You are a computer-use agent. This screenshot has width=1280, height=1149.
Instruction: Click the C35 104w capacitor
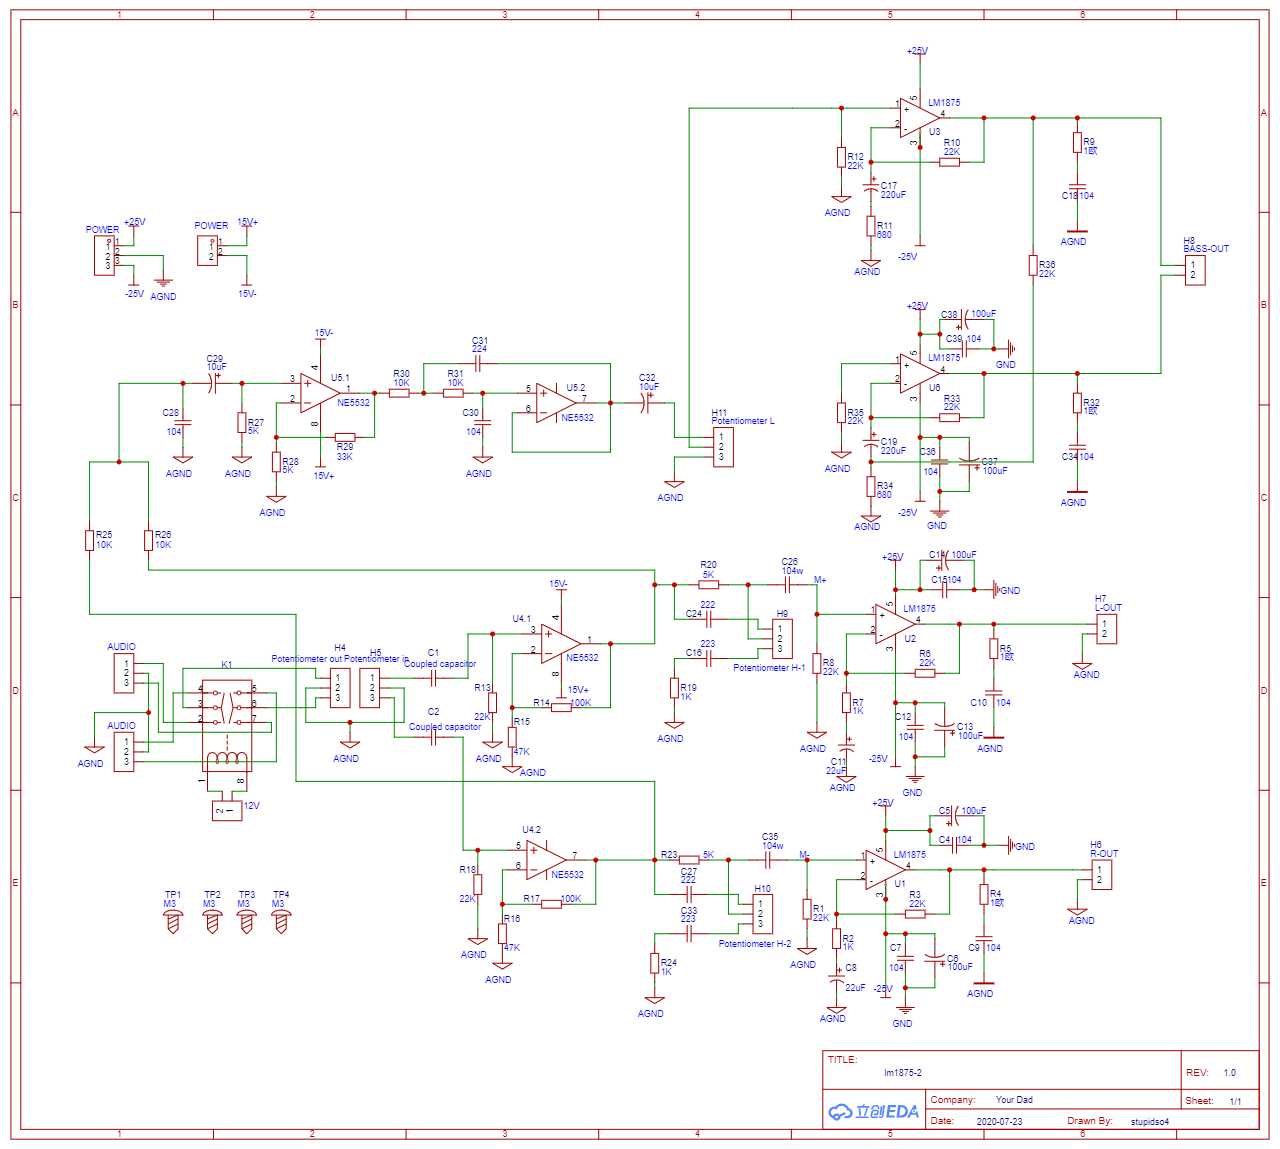[768, 860]
